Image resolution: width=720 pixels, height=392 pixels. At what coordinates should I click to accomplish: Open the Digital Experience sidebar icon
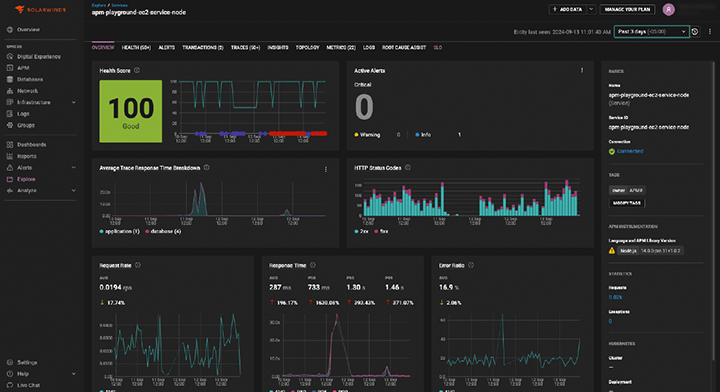10,56
